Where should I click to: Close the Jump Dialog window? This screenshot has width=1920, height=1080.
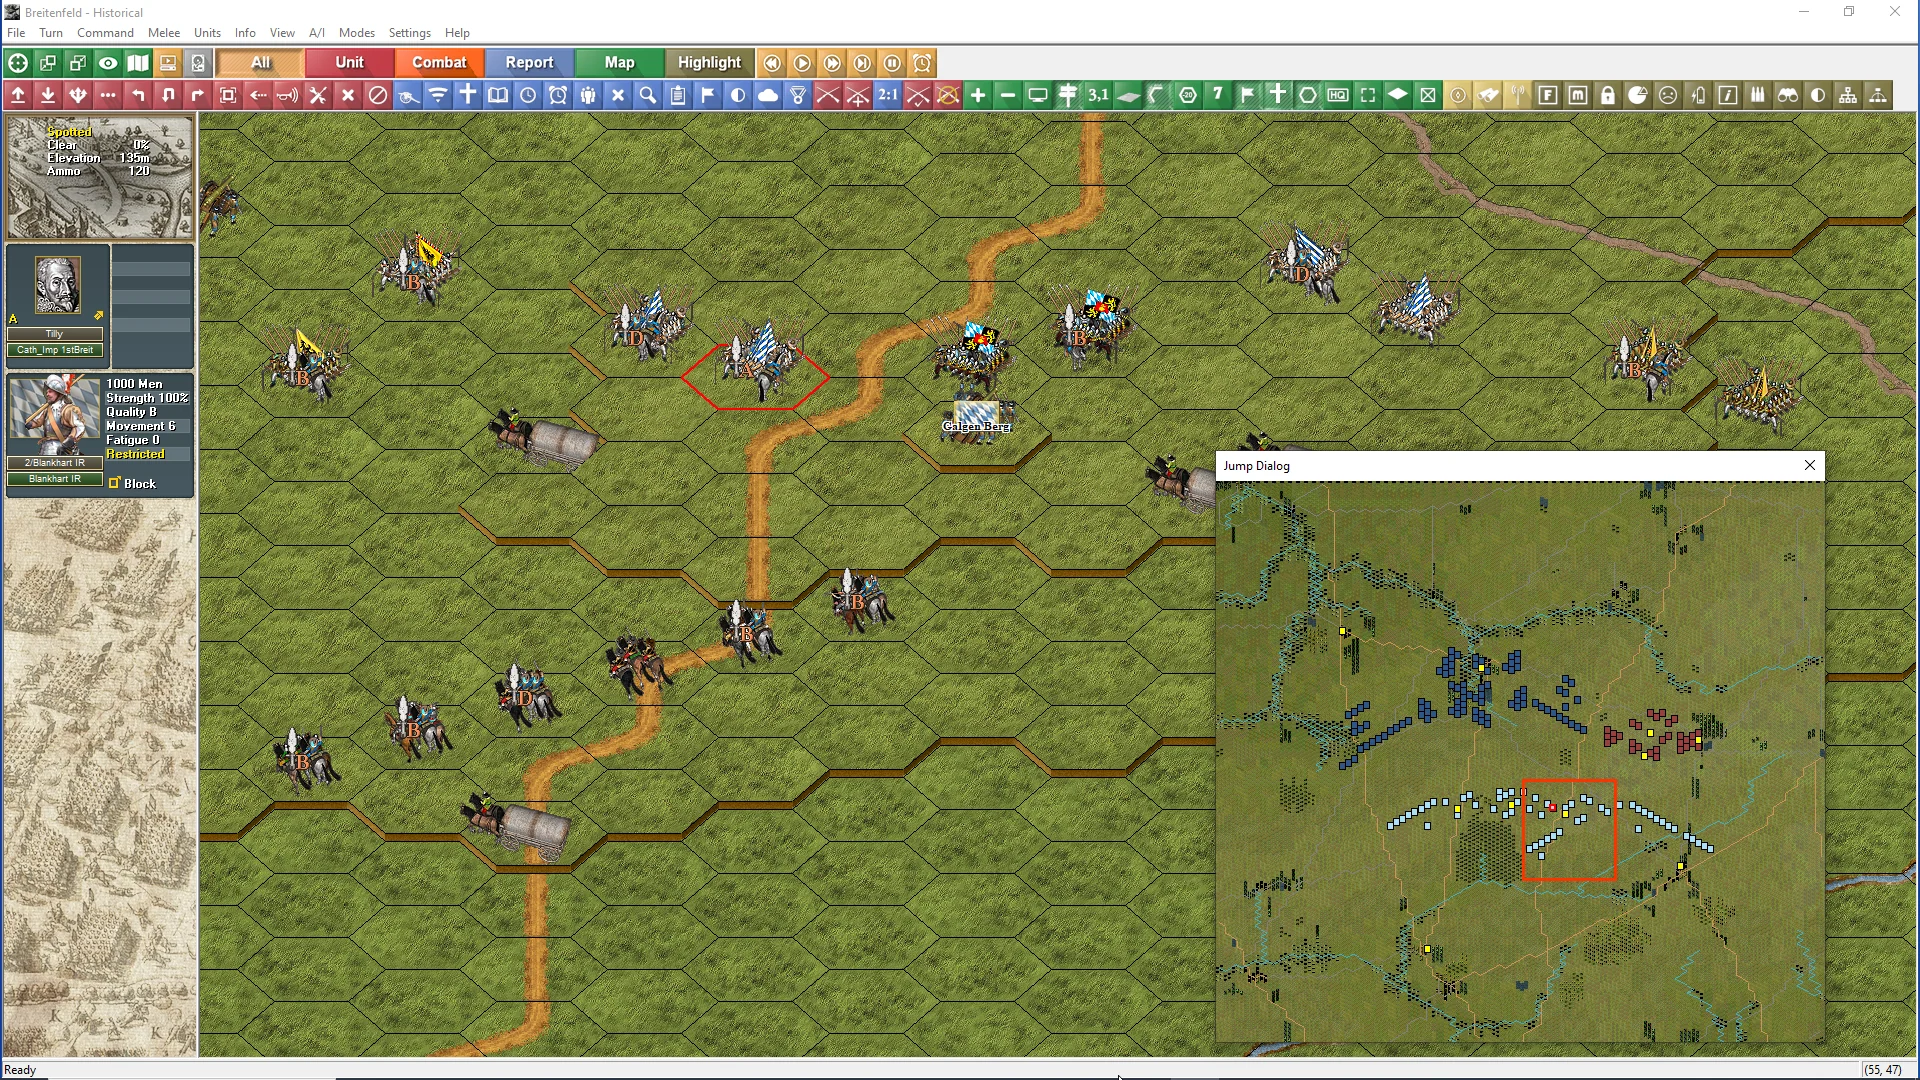[x=1809, y=466]
